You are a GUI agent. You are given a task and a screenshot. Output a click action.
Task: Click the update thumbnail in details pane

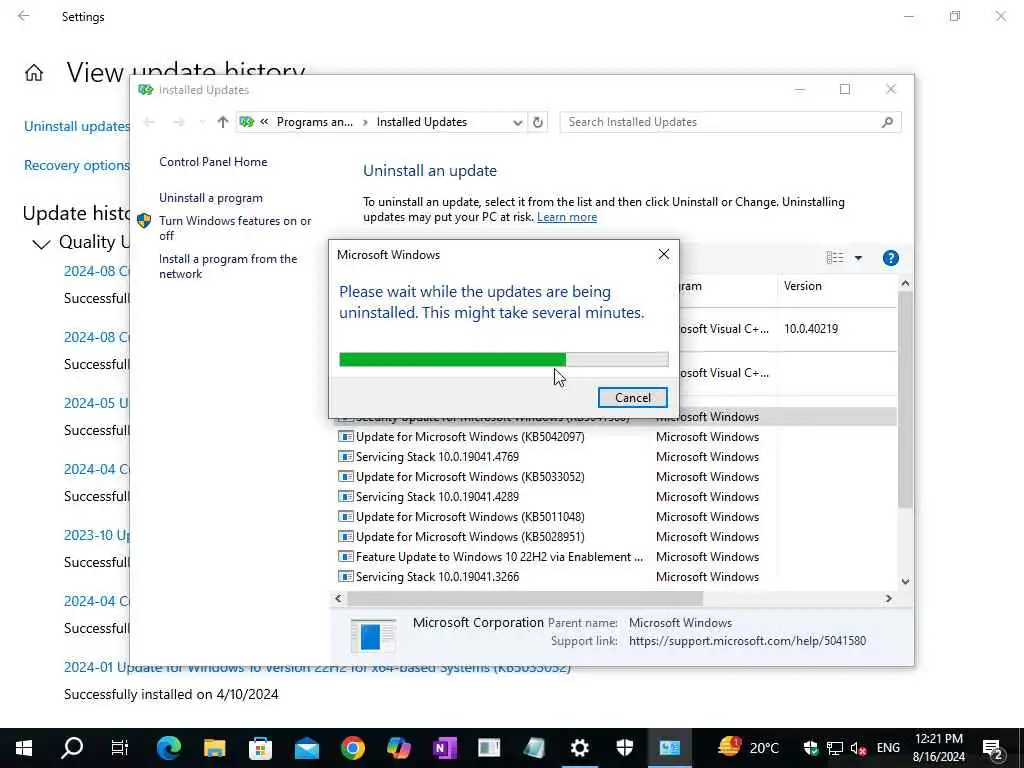tap(373, 635)
